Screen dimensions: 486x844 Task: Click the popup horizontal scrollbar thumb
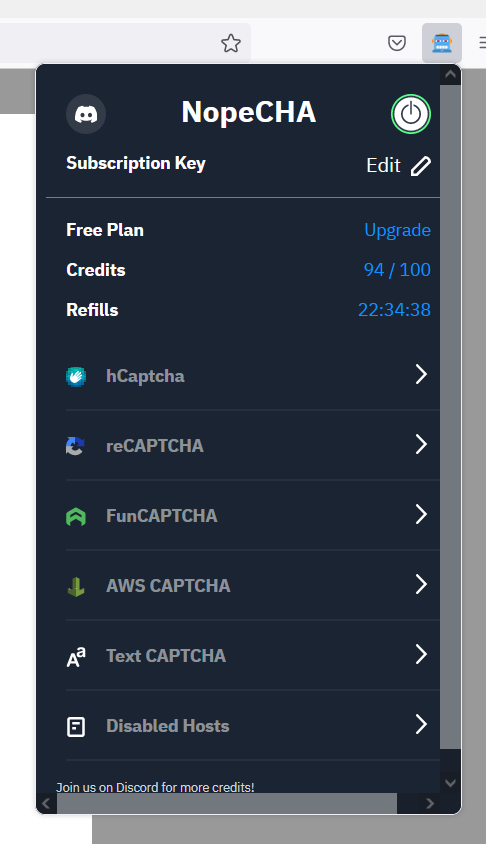[227, 803]
